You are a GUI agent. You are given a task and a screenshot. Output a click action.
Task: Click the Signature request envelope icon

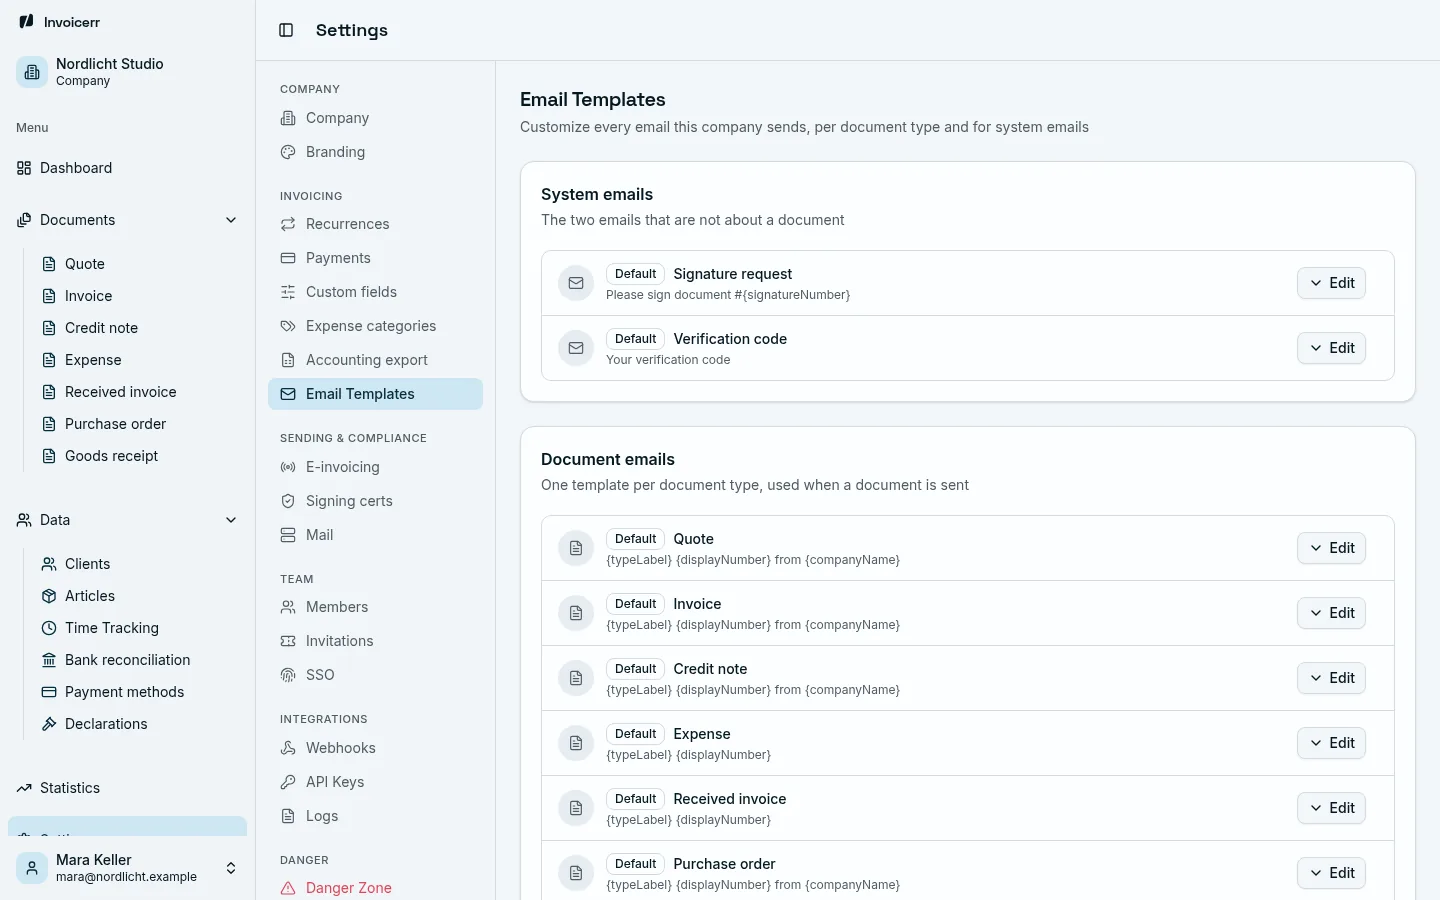coord(576,283)
